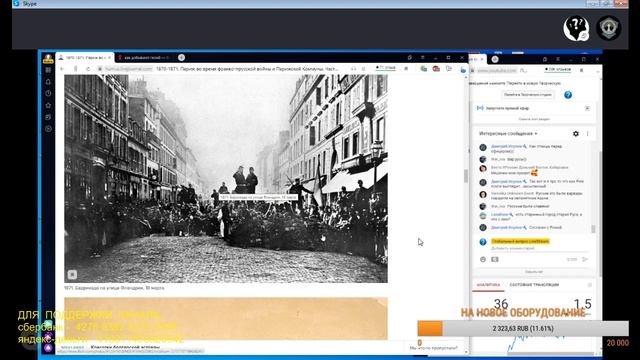Screen dimensions: 640x360
Task: Click the green-blue extension icon in toolbar
Action: (x=424, y=69)
